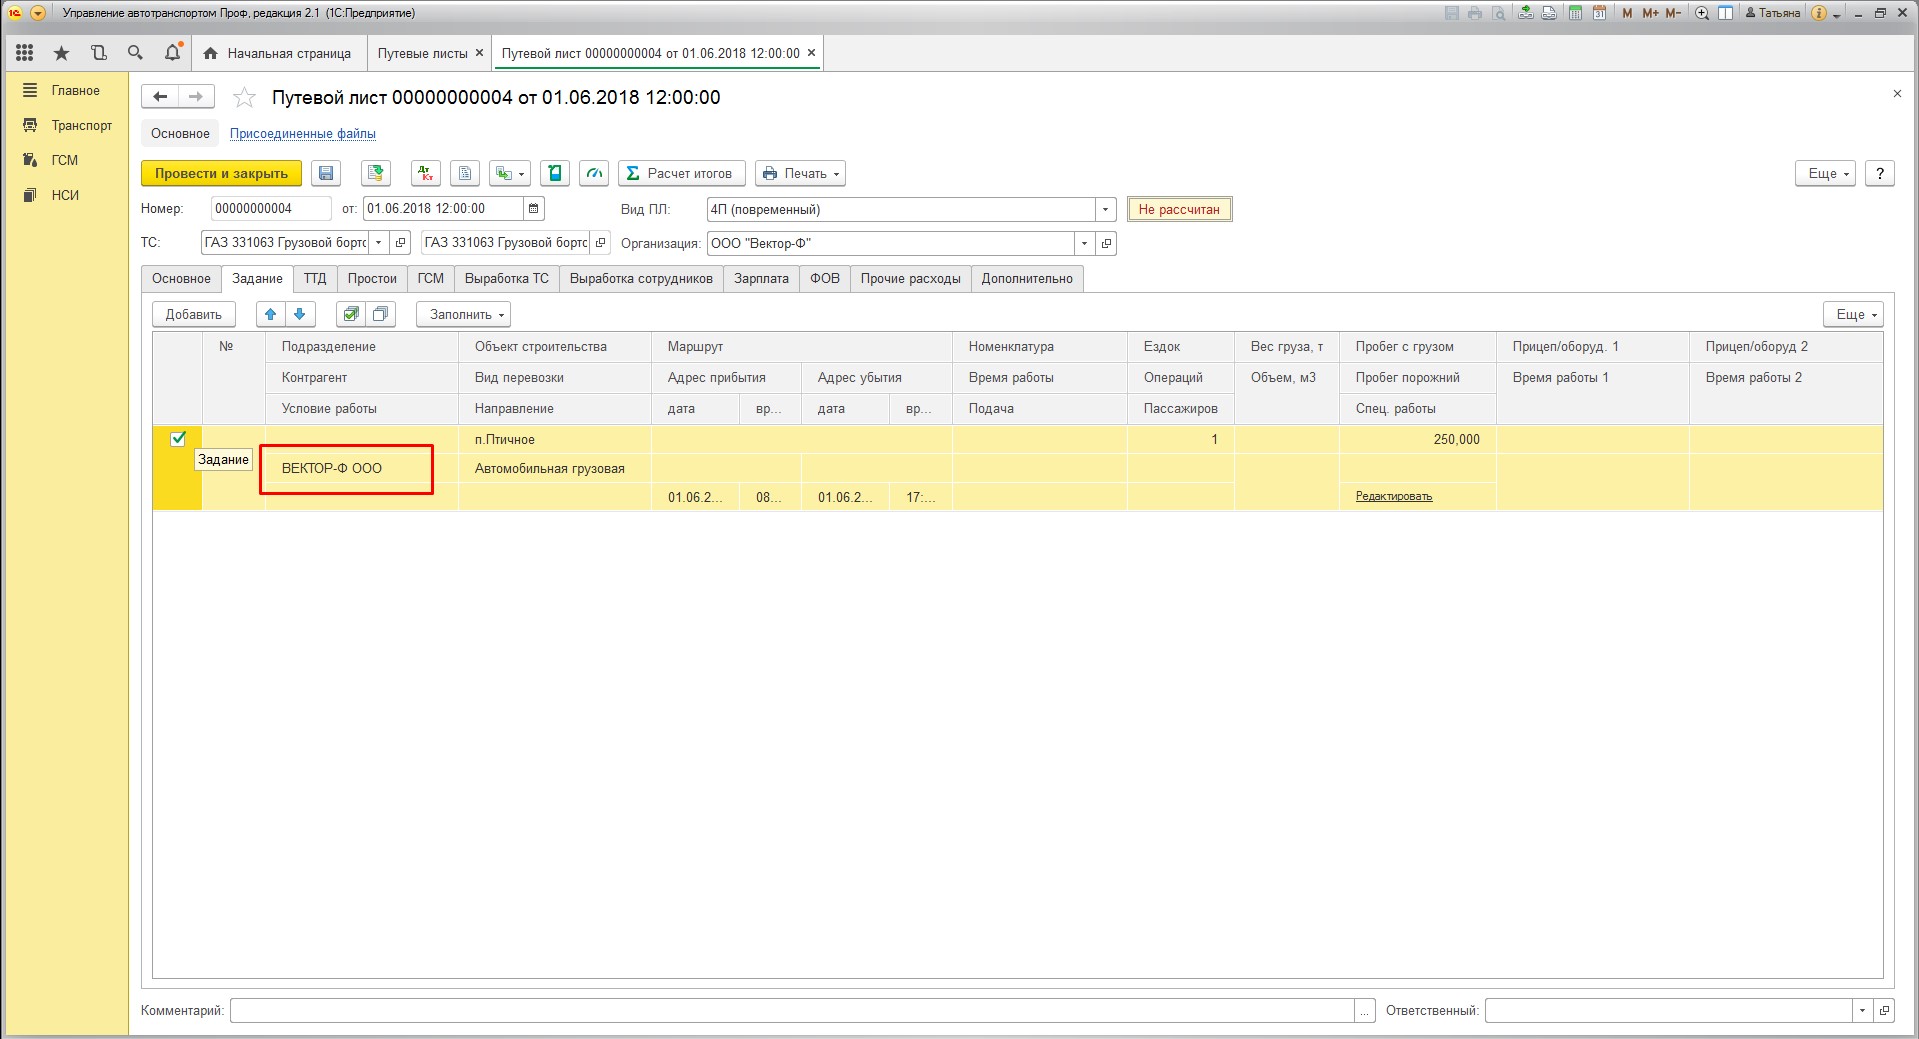Click into the Комментарий input field
The width and height of the screenshot is (1919, 1039).
click(x=791, y=1011)
